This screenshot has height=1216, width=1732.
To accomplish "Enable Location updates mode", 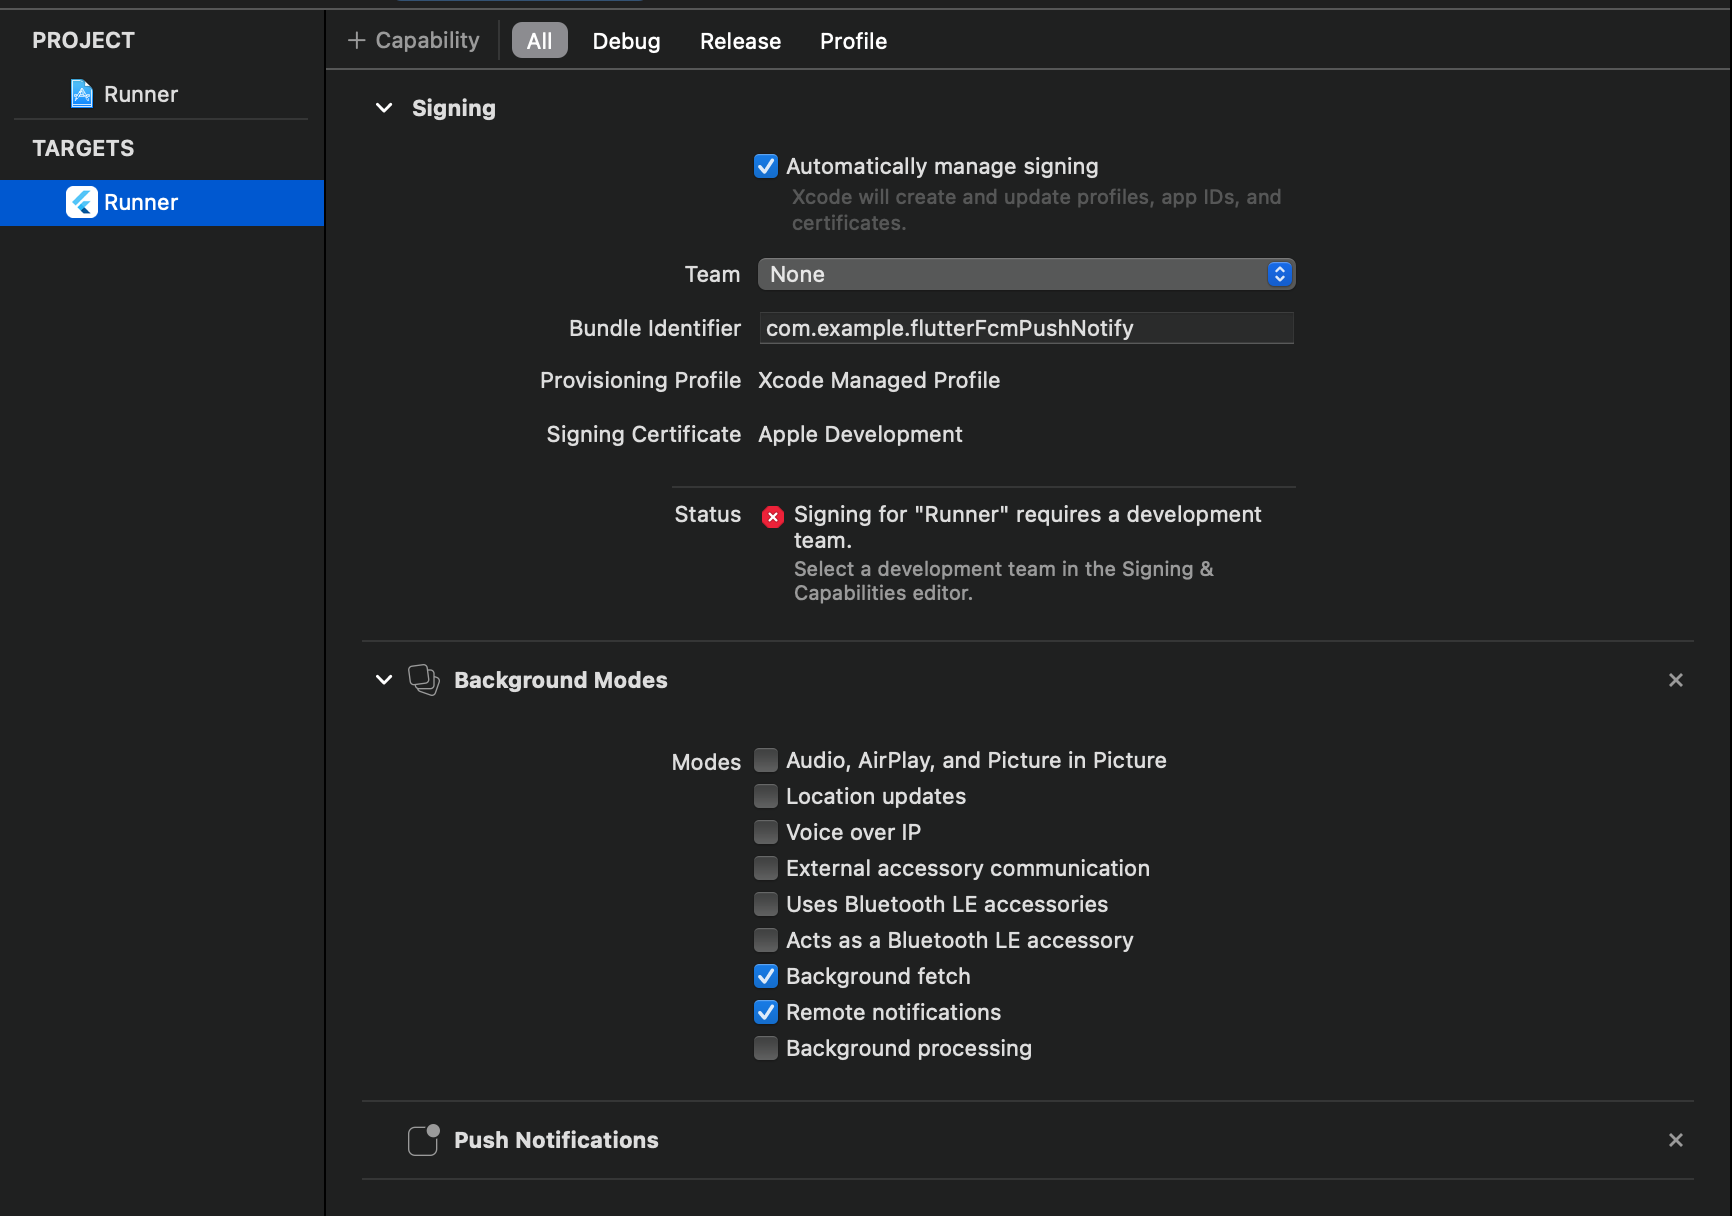I will coord(766,796).
